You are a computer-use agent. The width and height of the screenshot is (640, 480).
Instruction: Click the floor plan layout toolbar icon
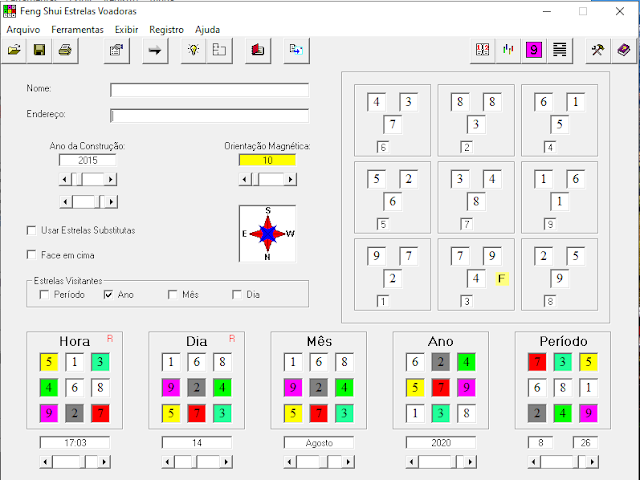(x=219, y=50)
